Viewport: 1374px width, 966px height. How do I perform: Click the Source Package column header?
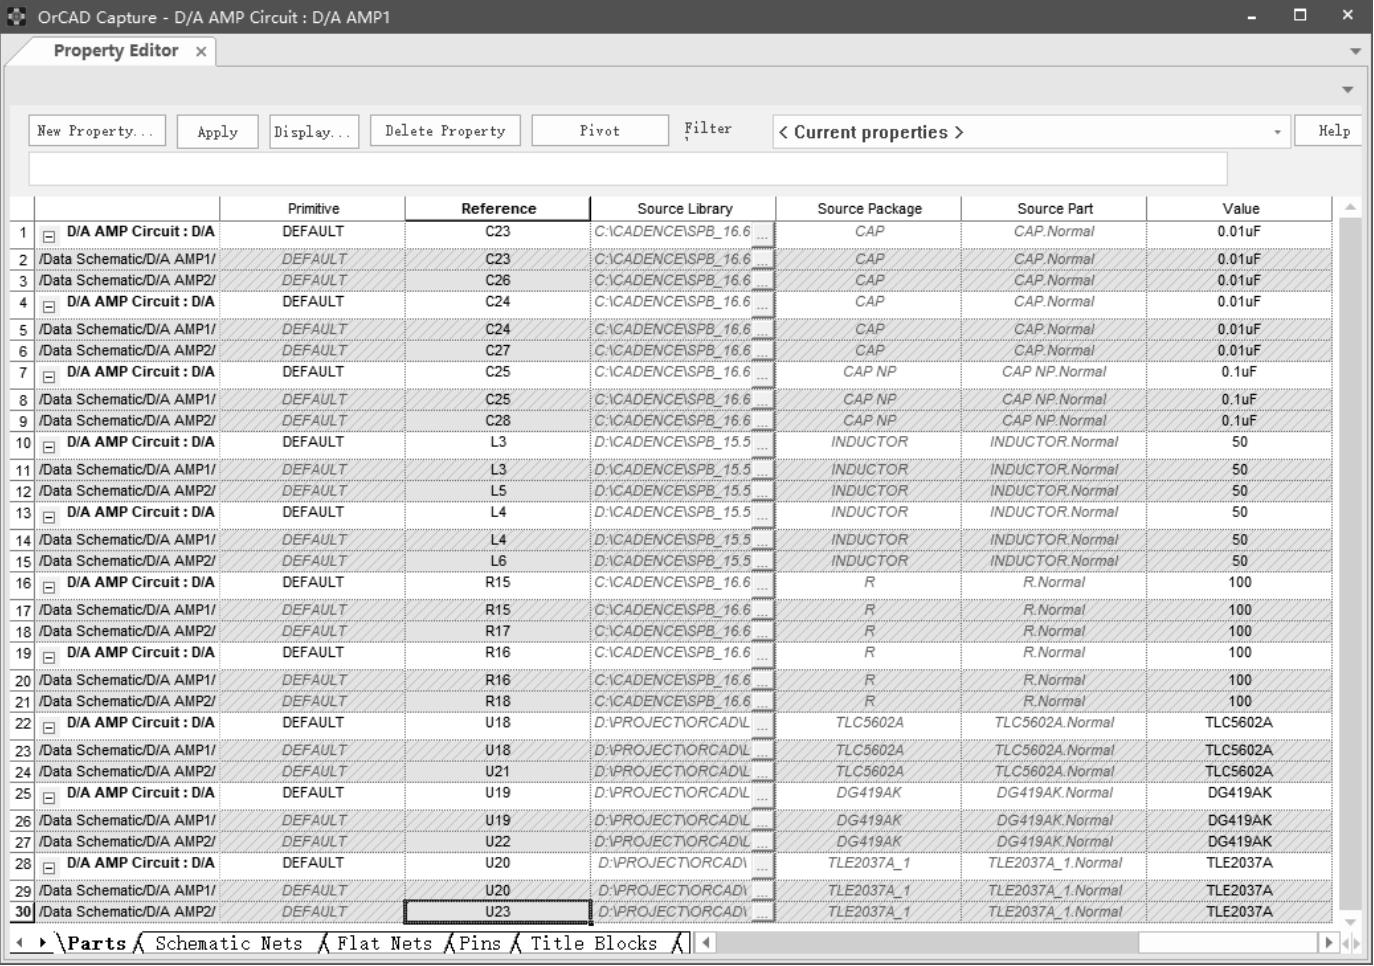click(869, 208)
